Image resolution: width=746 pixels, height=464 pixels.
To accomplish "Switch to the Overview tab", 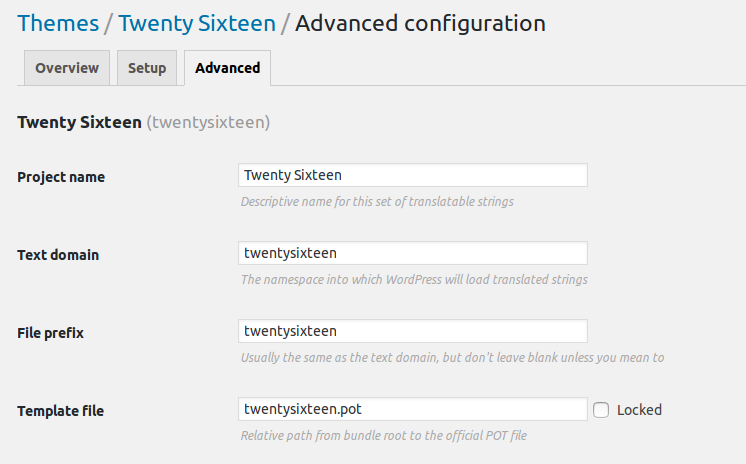I will (x=67, y=68).
